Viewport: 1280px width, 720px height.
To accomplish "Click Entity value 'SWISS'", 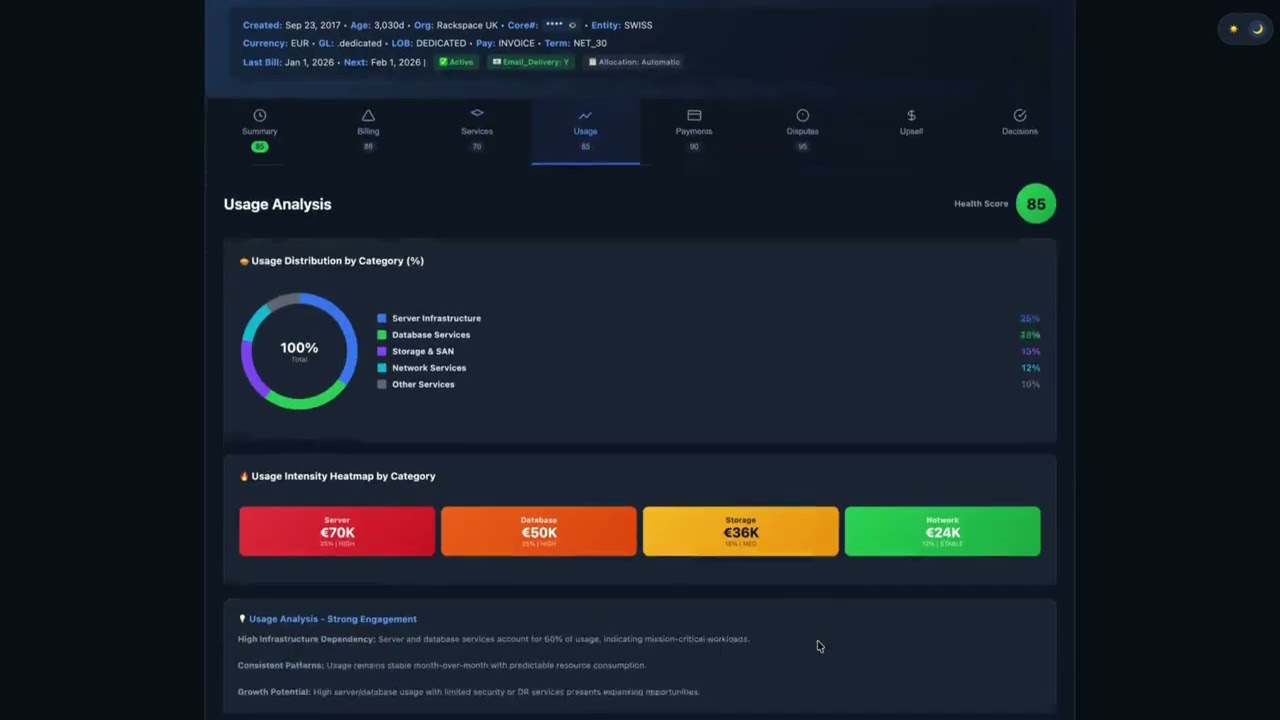I will pos(638,25).
